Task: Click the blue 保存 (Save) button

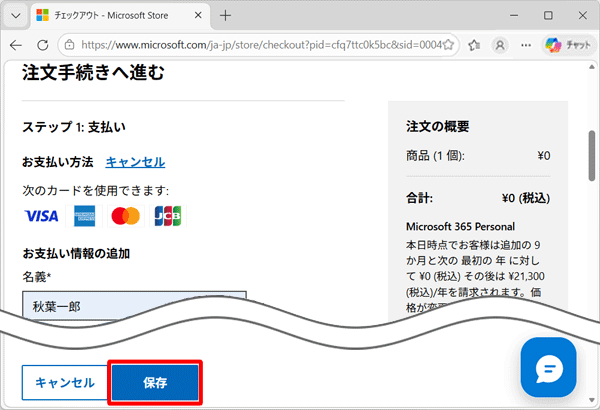Action: point(155,382)
